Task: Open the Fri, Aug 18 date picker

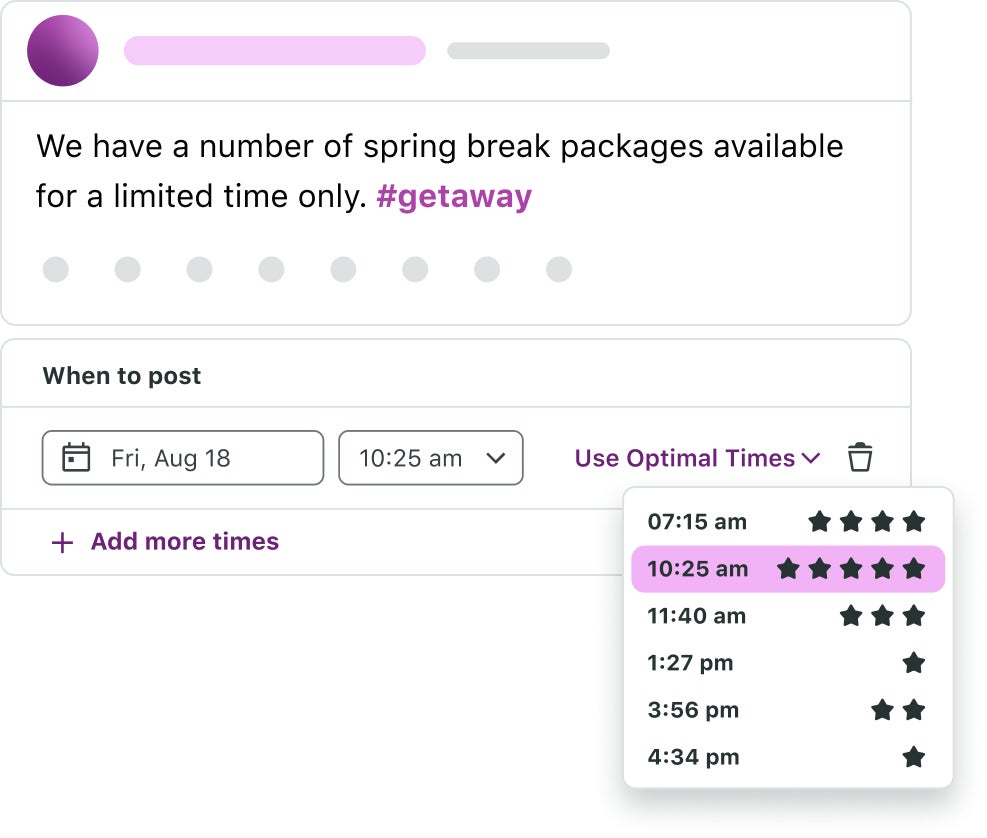Action: coord(182,458)
